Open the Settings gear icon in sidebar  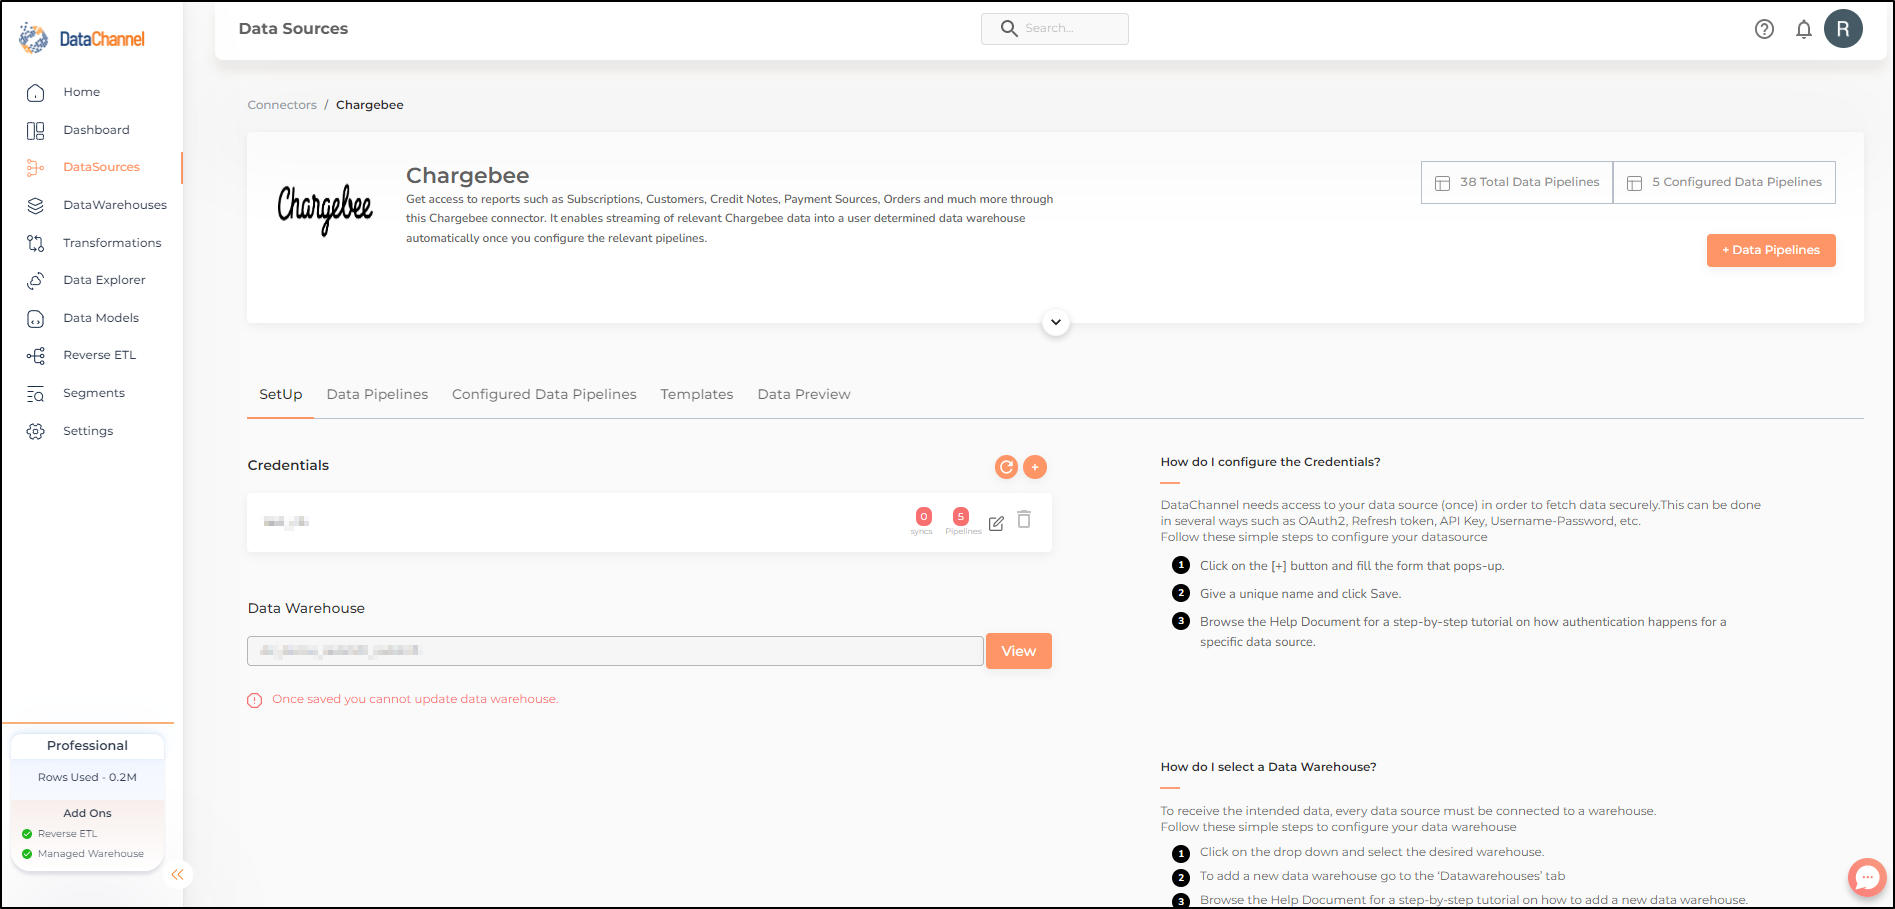point(36,431)
